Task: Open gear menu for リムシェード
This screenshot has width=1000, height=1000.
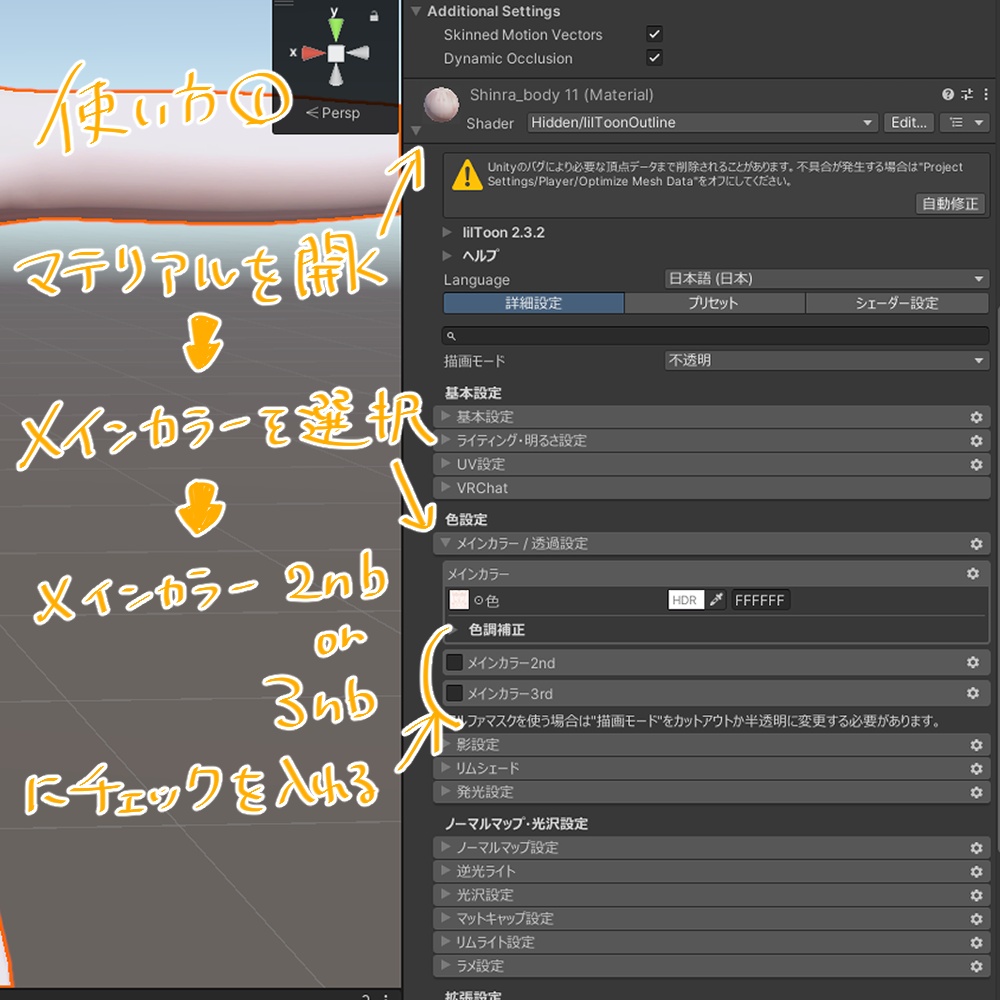Action: click(976, 768)
